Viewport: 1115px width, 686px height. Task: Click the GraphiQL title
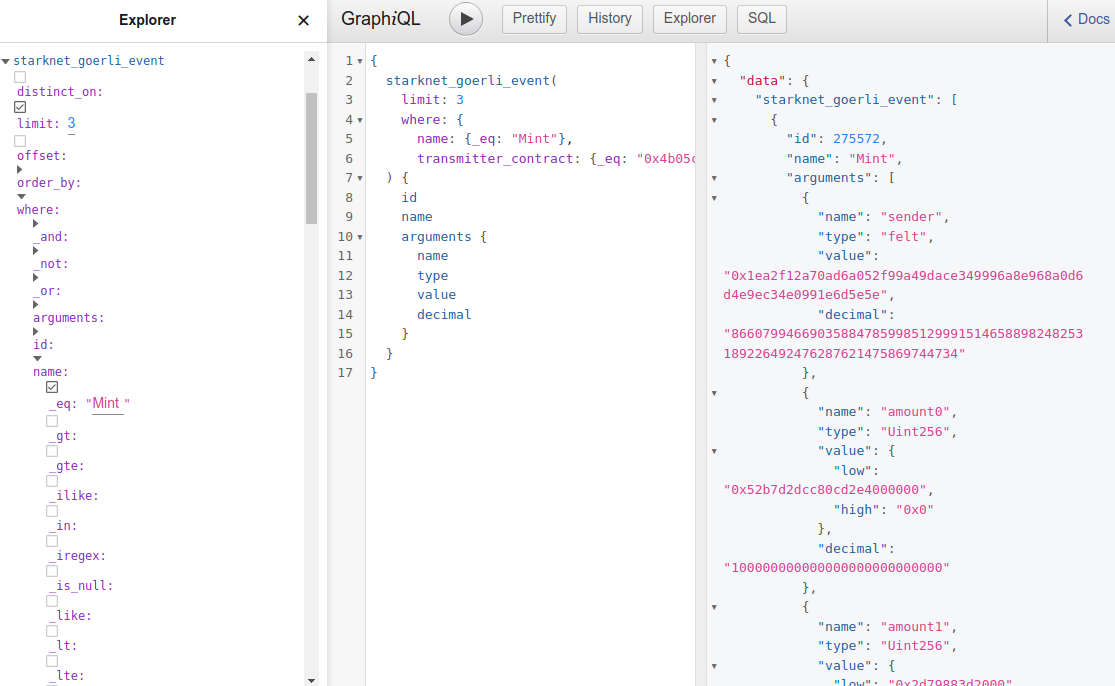point(380,19)
